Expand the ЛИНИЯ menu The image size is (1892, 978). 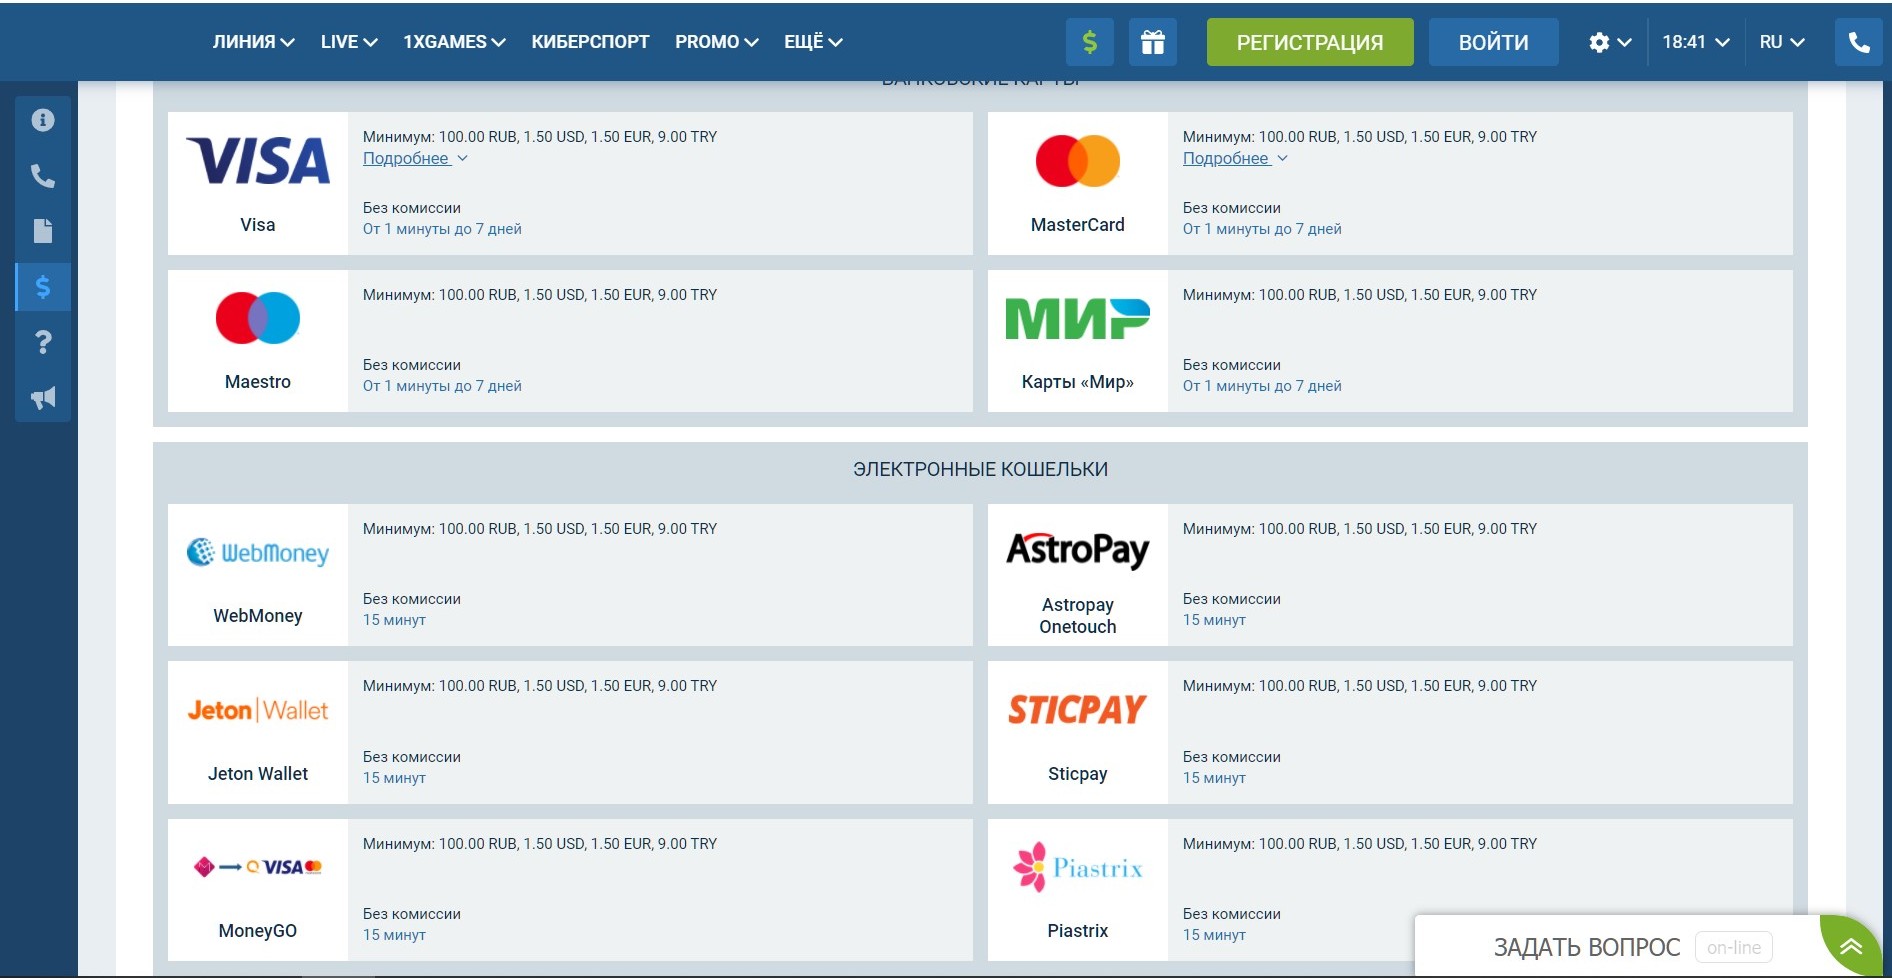pos(253,42)
